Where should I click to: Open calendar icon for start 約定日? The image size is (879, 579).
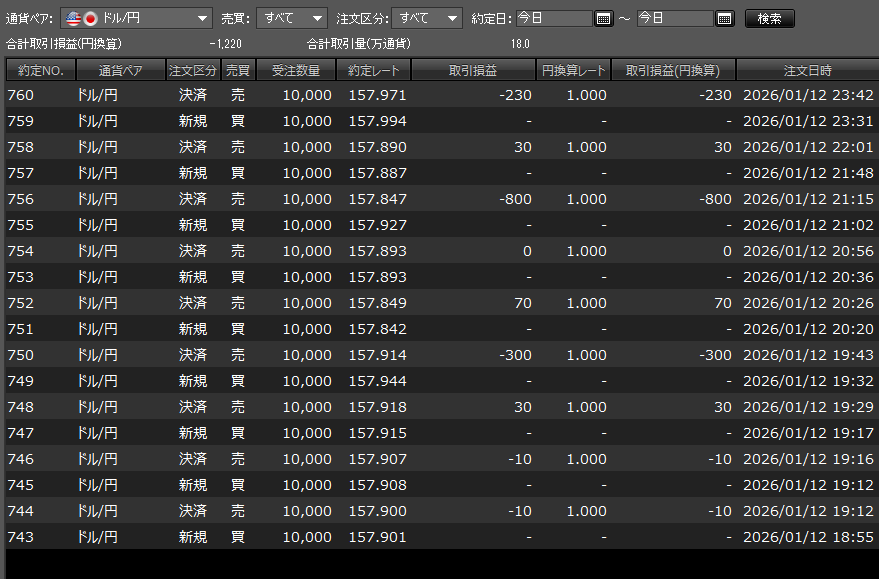point(603,18)
